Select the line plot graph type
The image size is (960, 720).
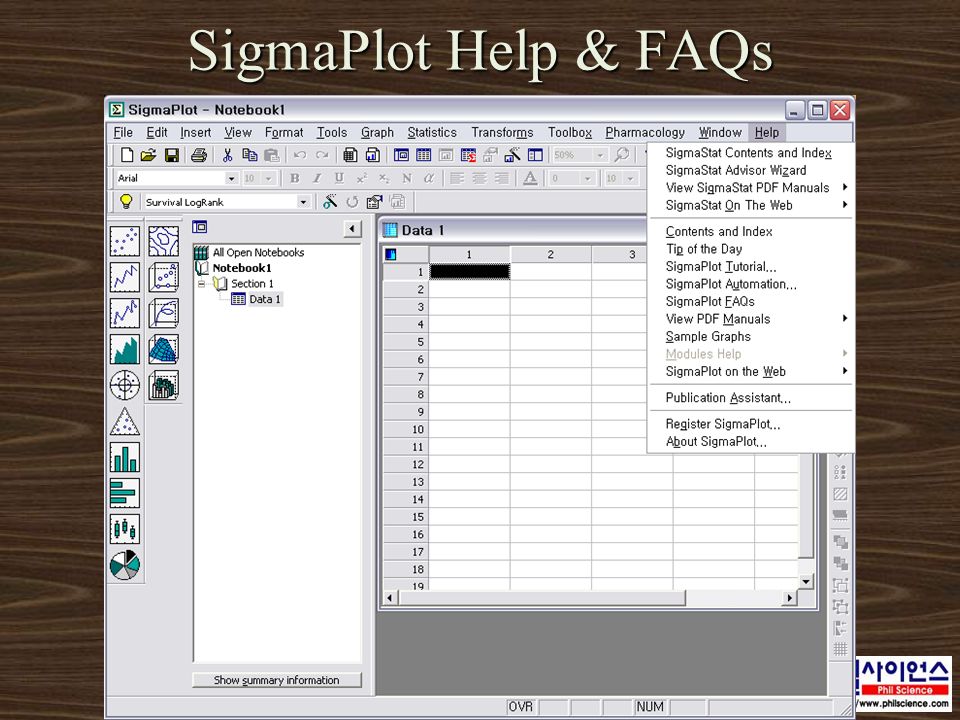click(125, 277)
